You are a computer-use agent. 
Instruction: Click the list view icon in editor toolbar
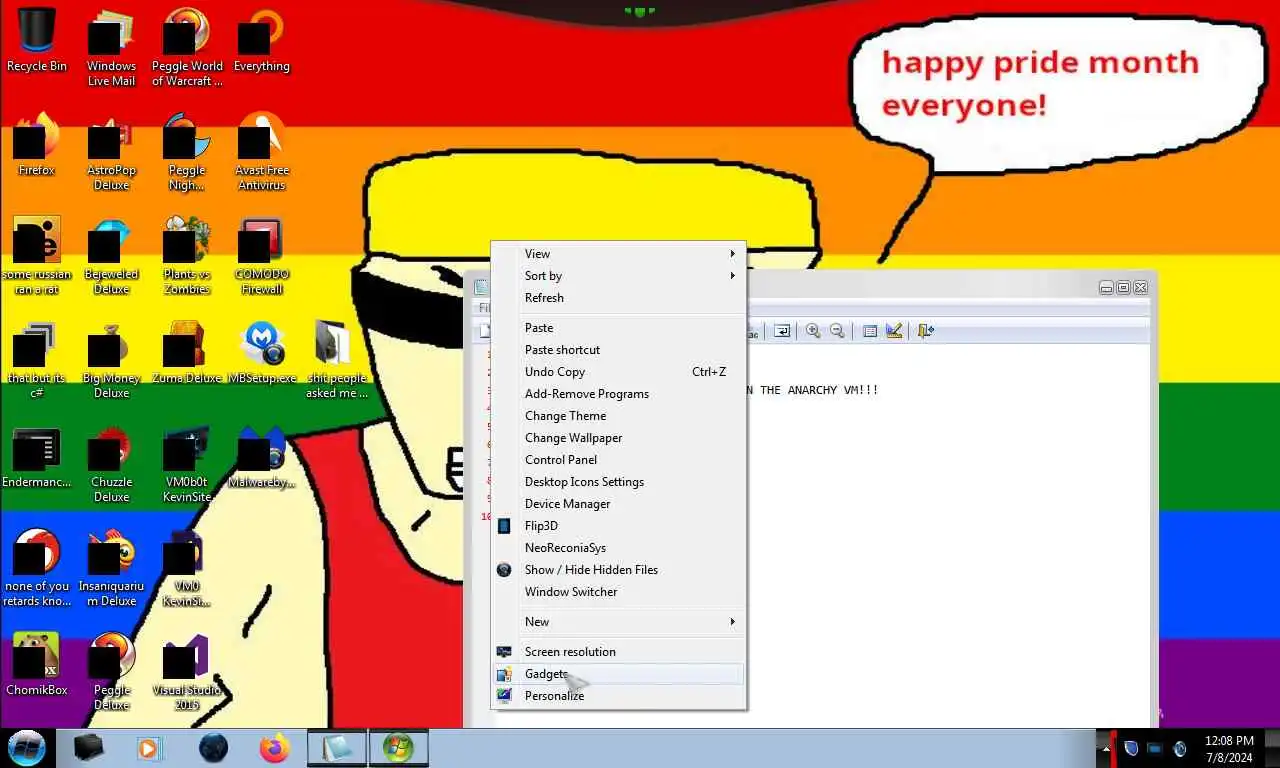[x=870, y=331]
